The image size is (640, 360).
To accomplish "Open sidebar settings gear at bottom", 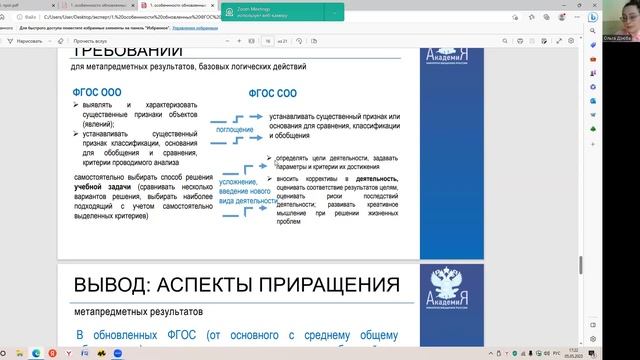I will [x=593, y=339].
